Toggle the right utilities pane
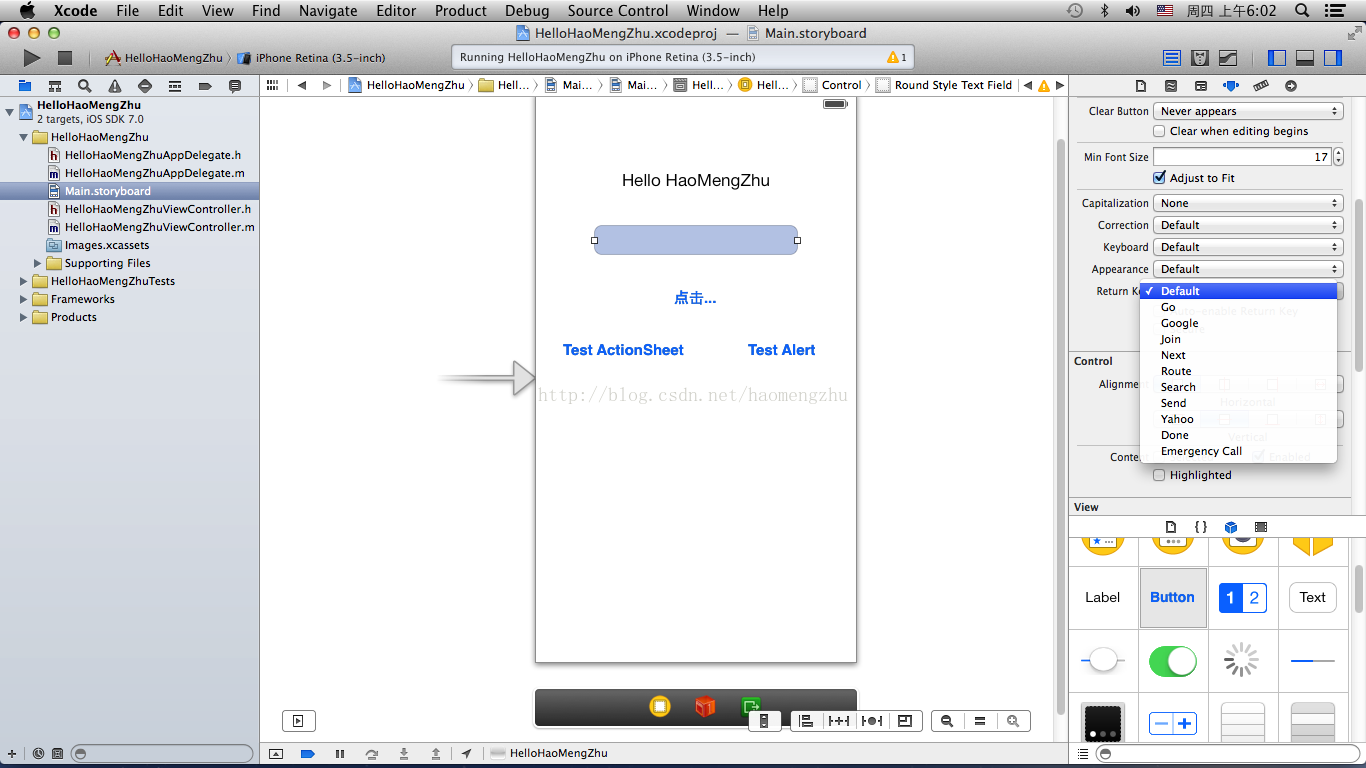This screenshot has height=768, width=1366. pyautogui.click(x=1333, y=58)
